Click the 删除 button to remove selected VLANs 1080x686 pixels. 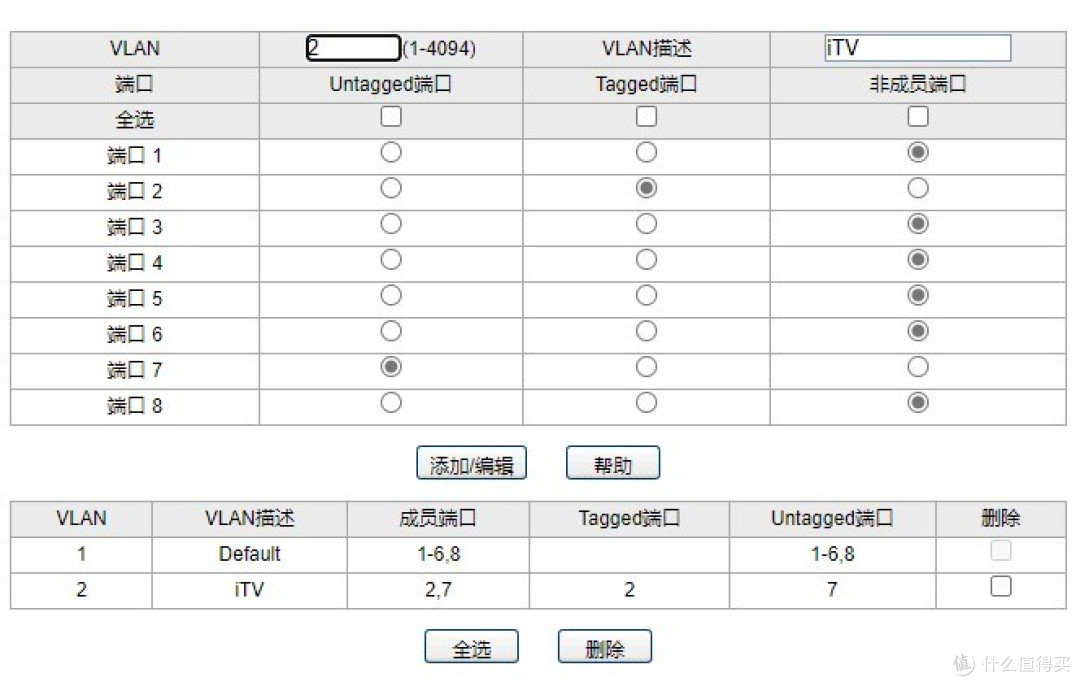[604, 645]
